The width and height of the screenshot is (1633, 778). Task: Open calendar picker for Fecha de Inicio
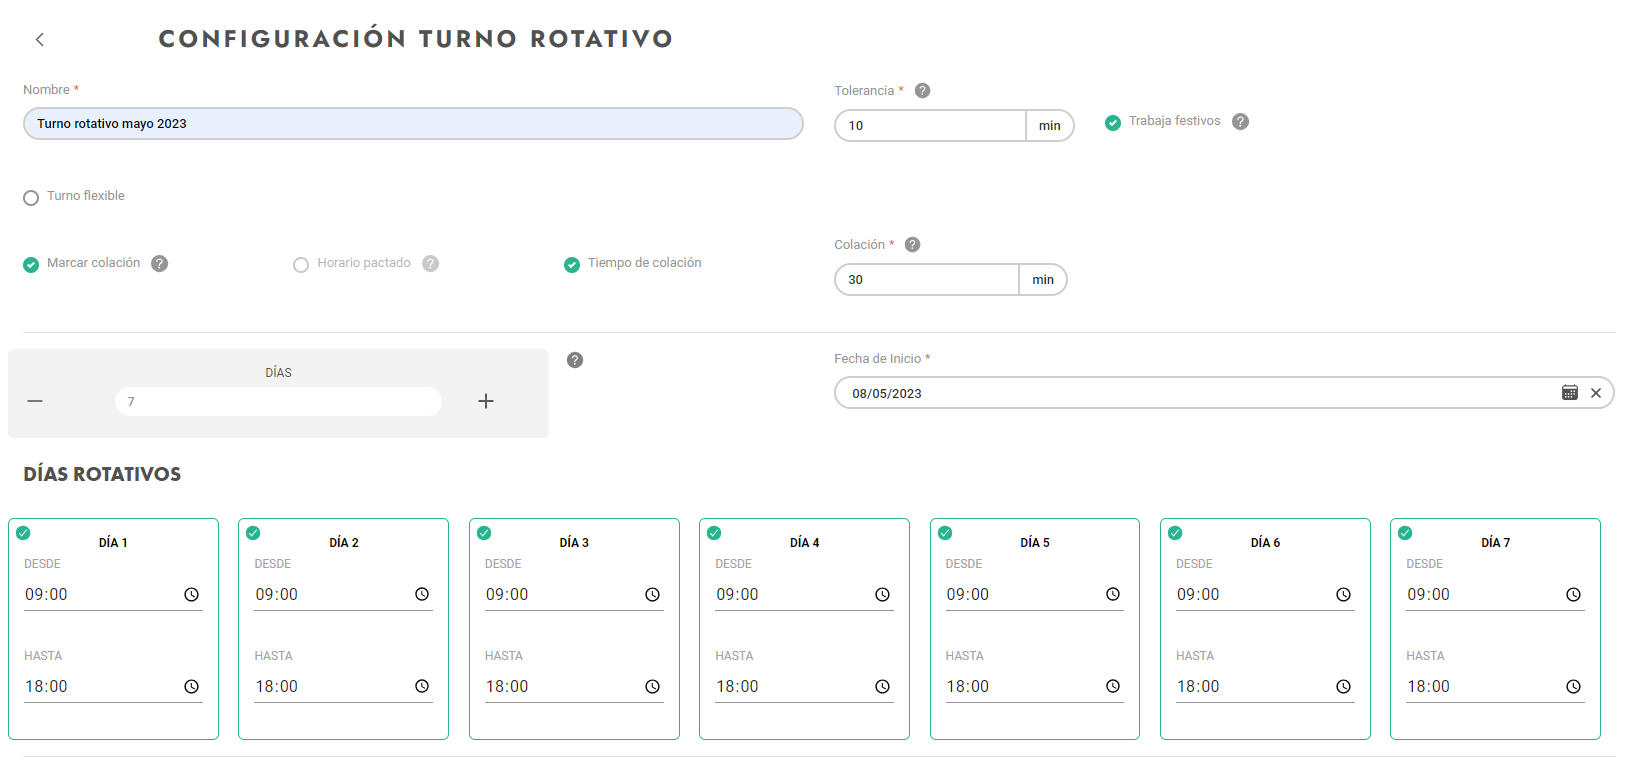1569,393
